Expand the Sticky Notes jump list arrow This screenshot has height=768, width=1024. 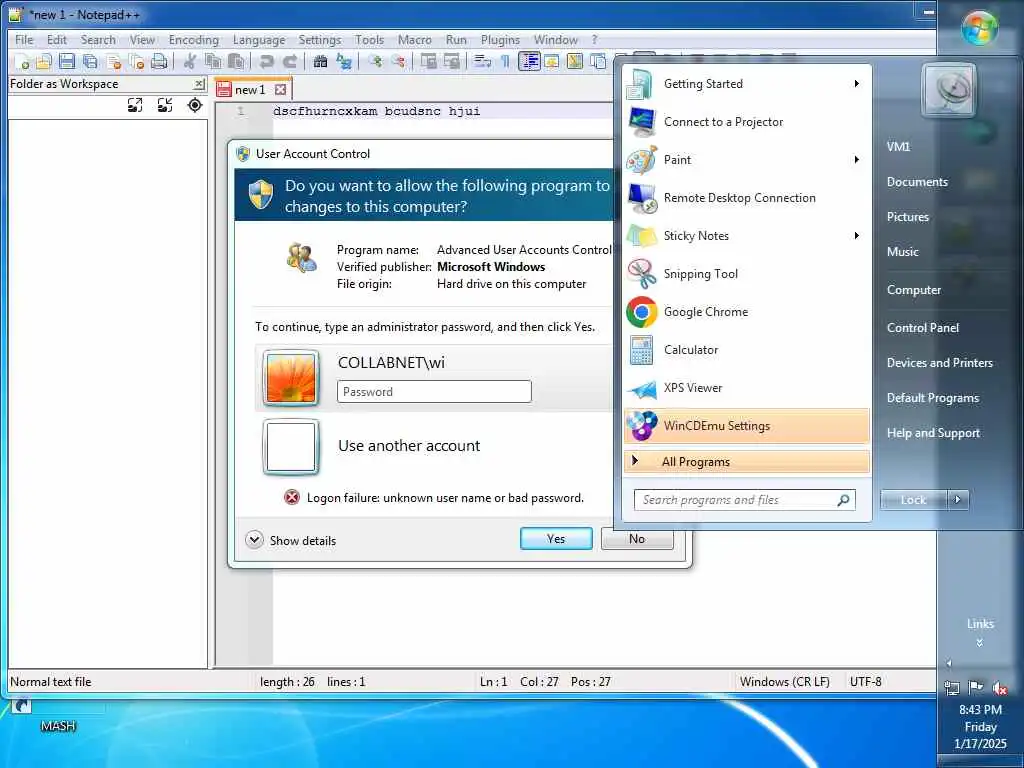click(856, 235)
